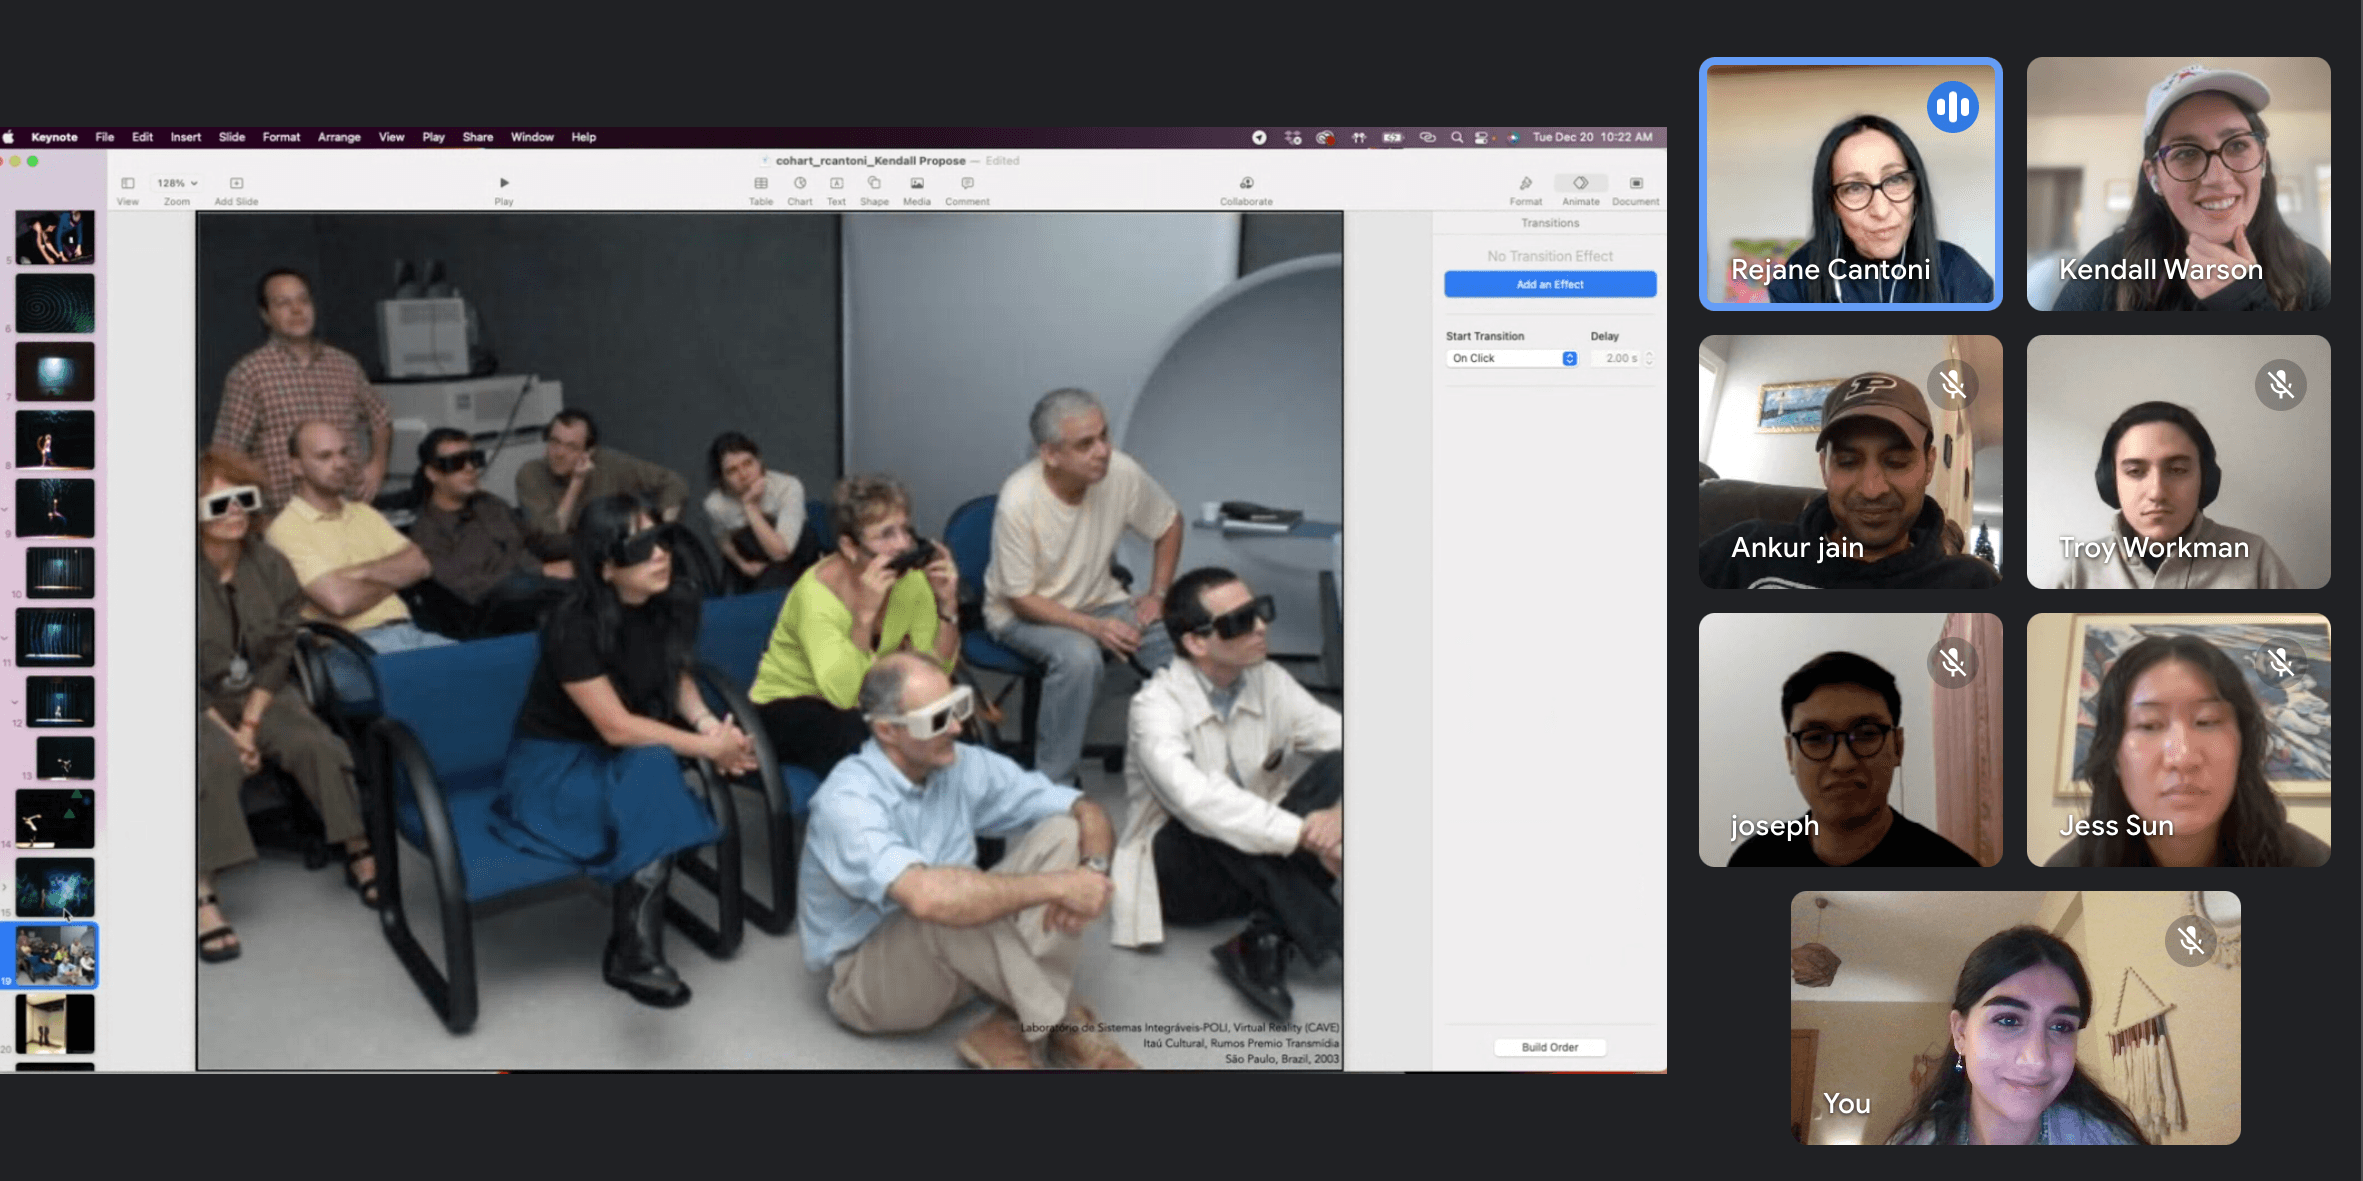
Task: Open the Share menu
Action: [478, 137]
